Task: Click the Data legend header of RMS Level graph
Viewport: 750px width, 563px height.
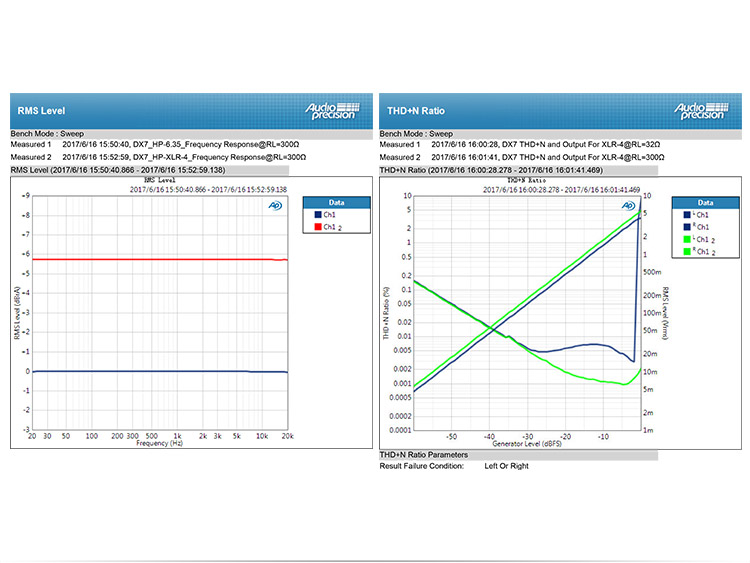Action: [x=336, y=202]
